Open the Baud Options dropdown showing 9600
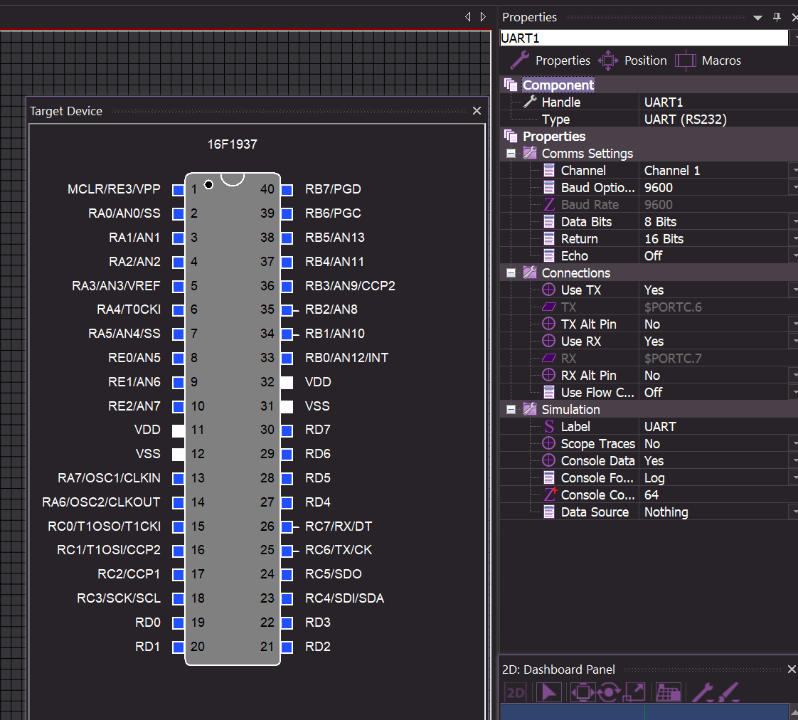Screen dimensions: 798x720 pos(794,188)
